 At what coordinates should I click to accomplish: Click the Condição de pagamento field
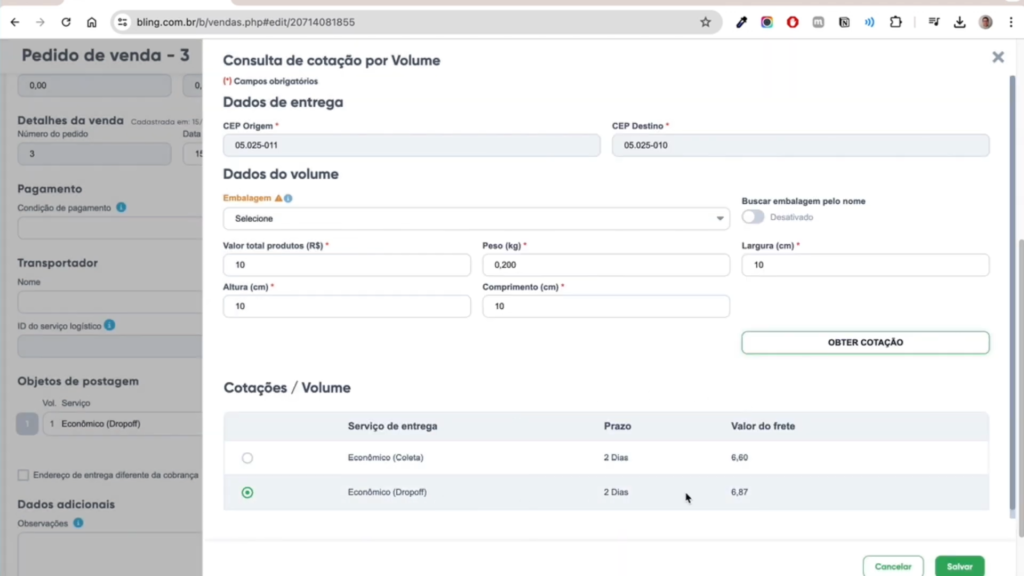point(110,228)
